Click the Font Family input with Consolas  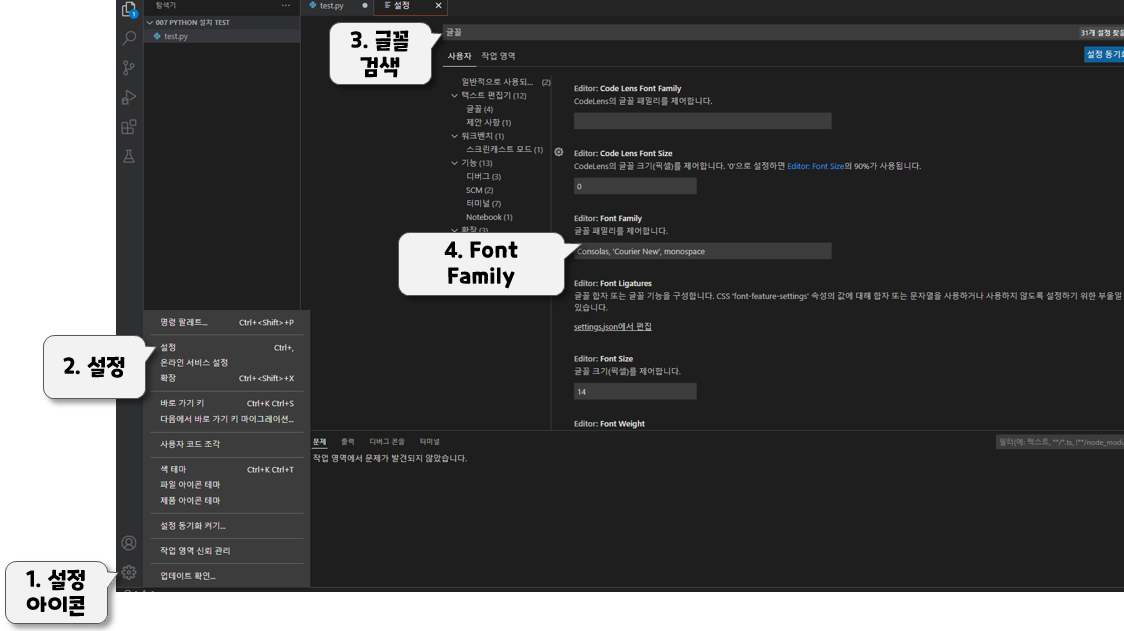(702, 251)
